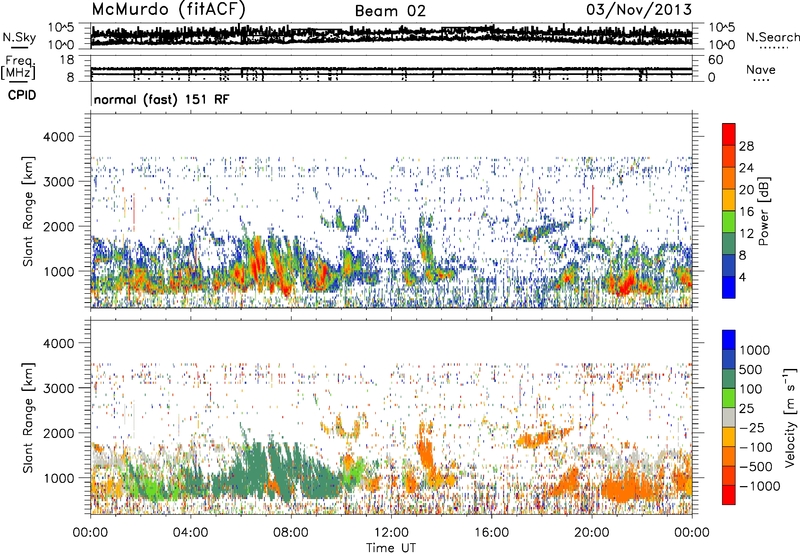Click the "Slant Range [km]" label of power panel

[x=28, y=211]
